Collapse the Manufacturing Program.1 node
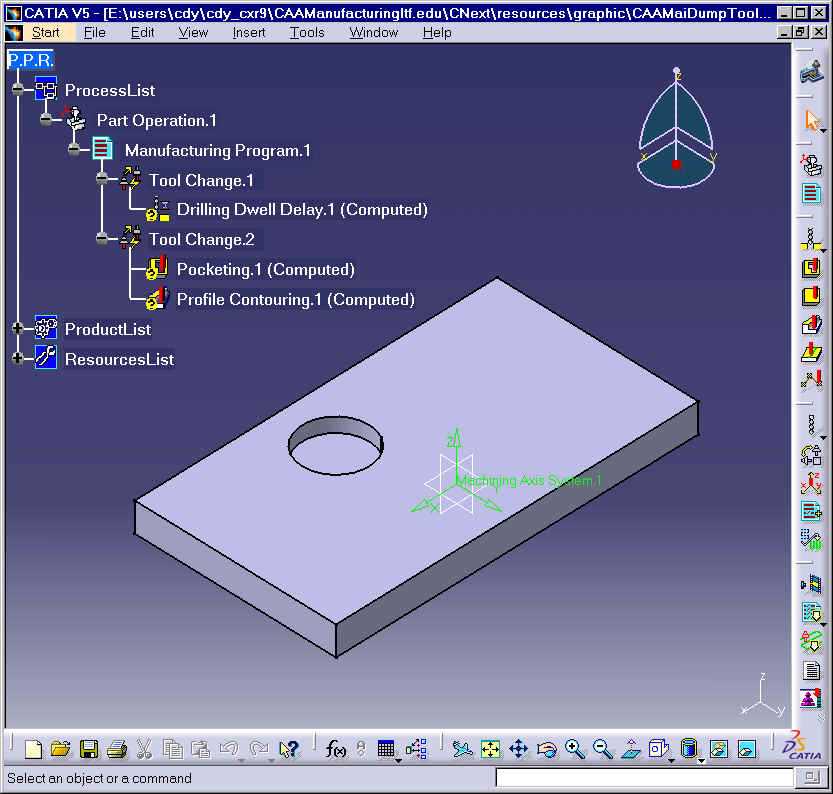This screenshot has width=833, height=794. (74, 150)
